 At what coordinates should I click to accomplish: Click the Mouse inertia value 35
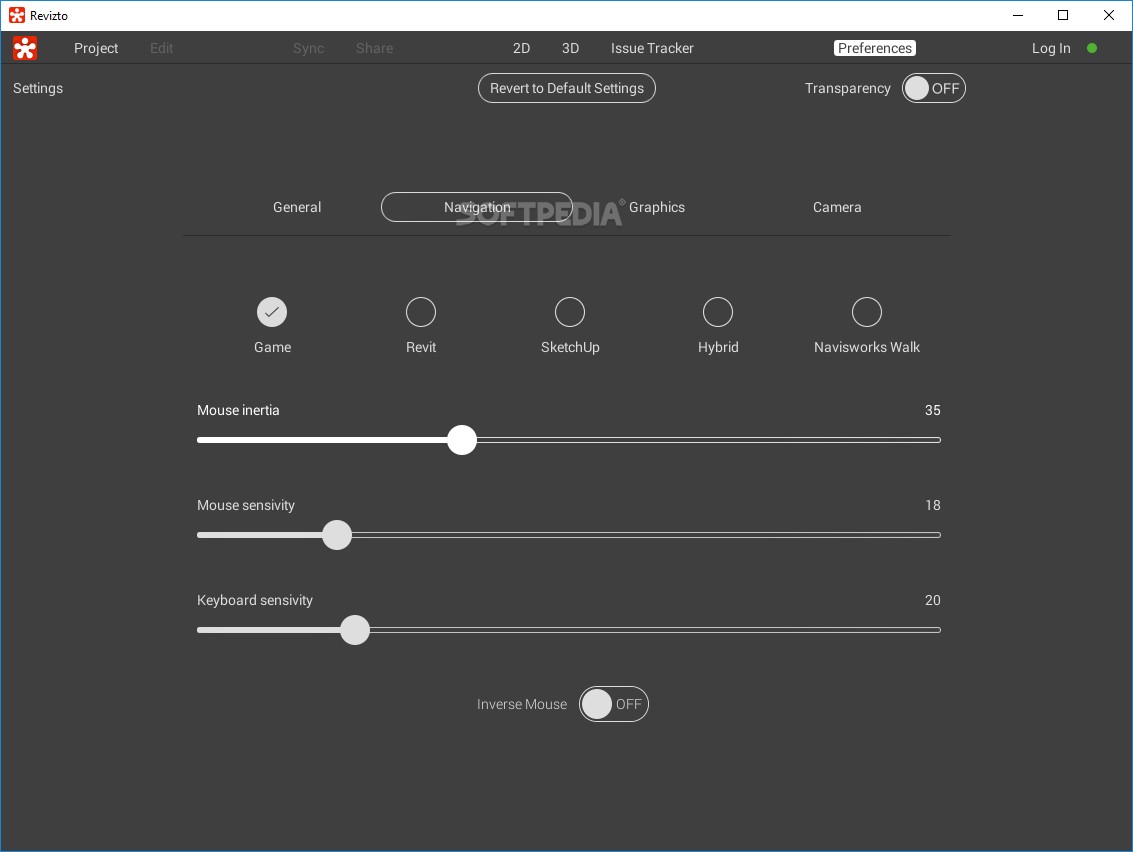pos(932,410)
